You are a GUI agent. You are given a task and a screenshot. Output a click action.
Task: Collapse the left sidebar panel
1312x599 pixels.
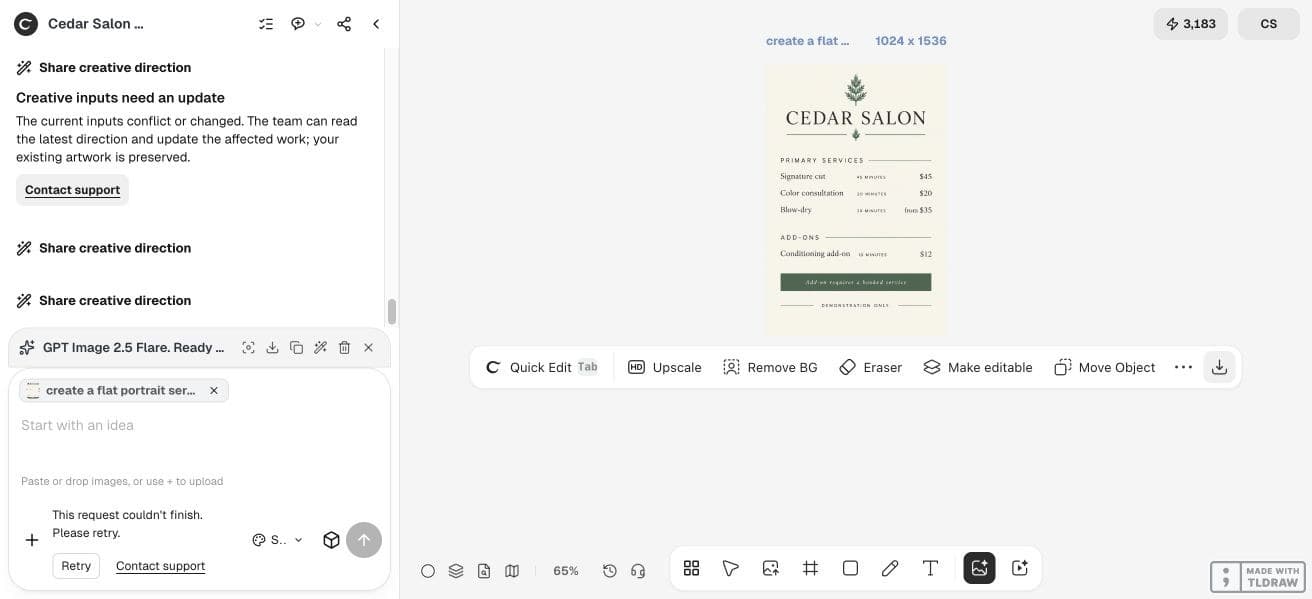[x=376, y=24]
